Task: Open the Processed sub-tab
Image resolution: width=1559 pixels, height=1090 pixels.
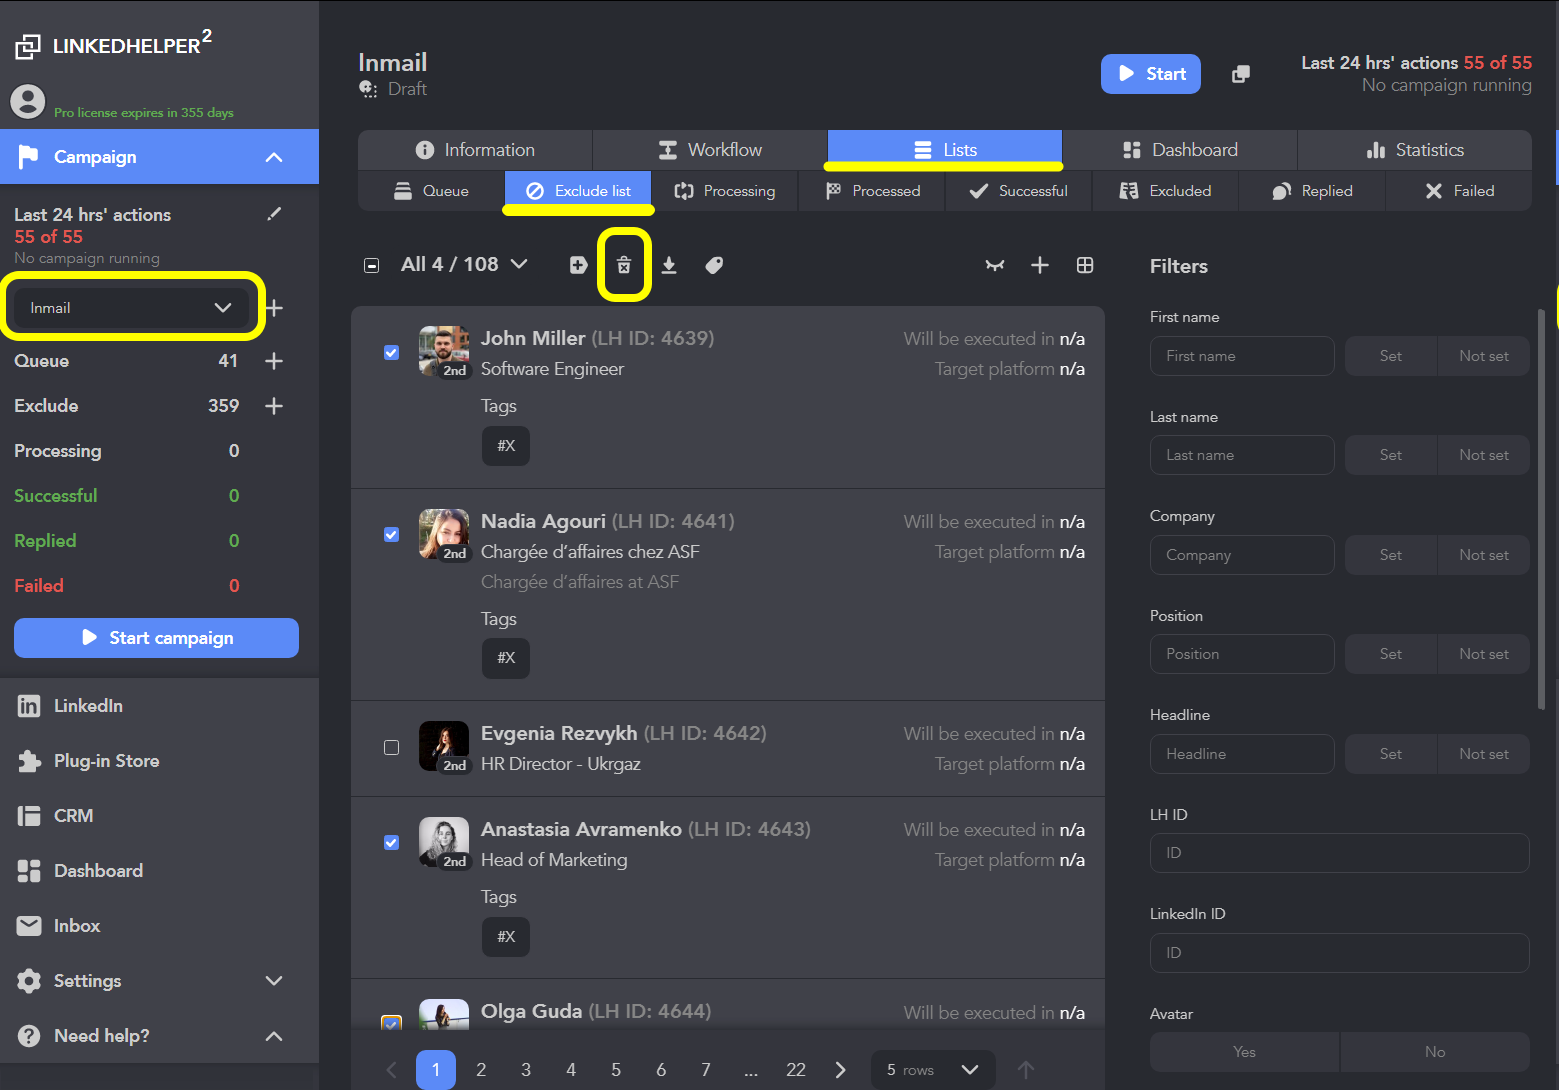Action: (x=872, y=191)
